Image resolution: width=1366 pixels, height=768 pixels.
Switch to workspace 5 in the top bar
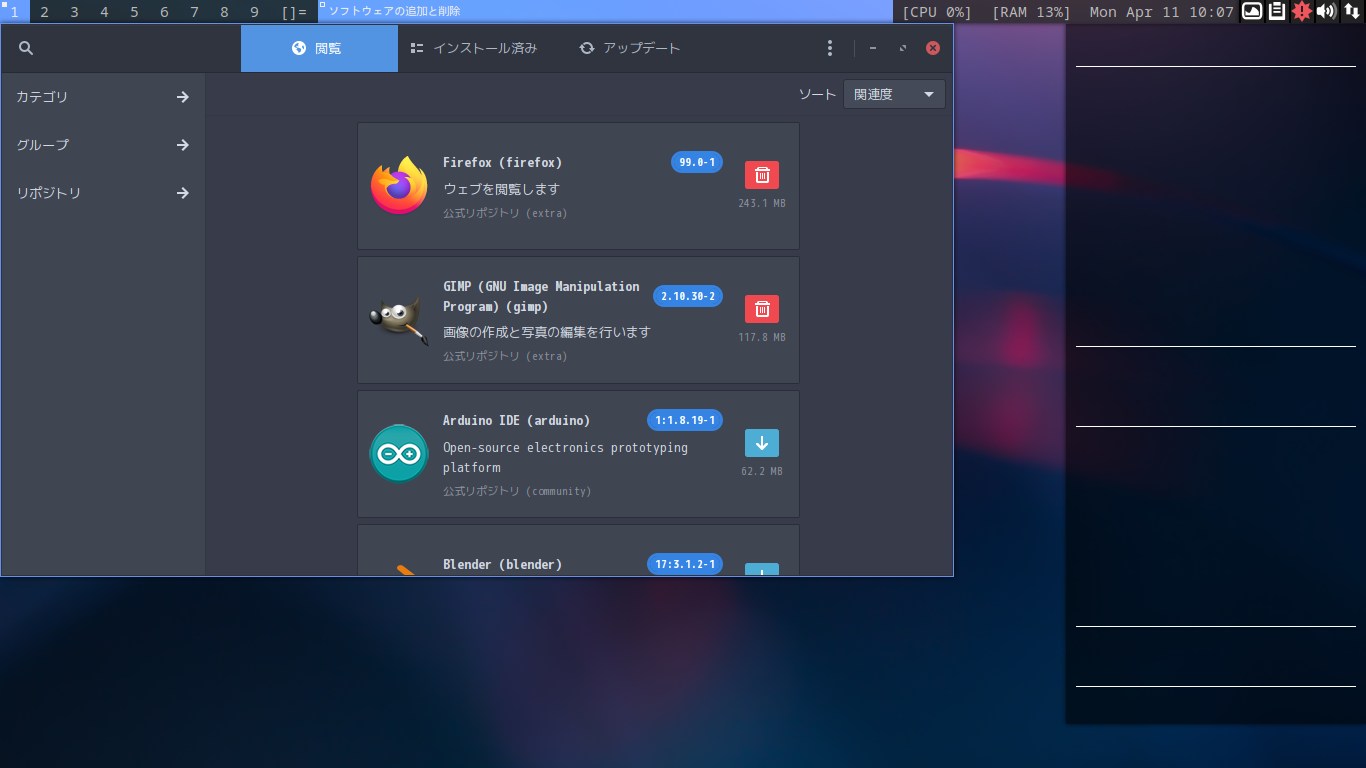(134, 12)
